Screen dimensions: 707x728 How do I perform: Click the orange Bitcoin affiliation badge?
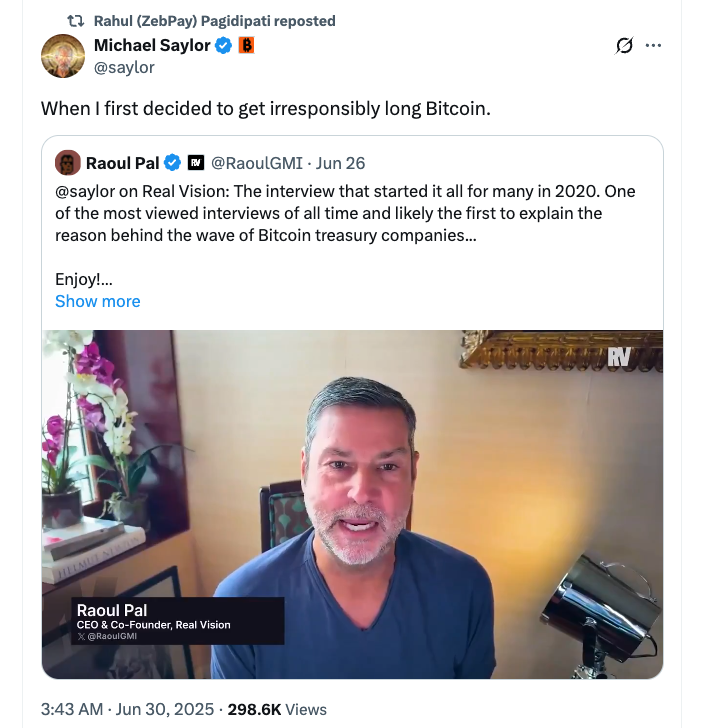click(x=246, y=45)
